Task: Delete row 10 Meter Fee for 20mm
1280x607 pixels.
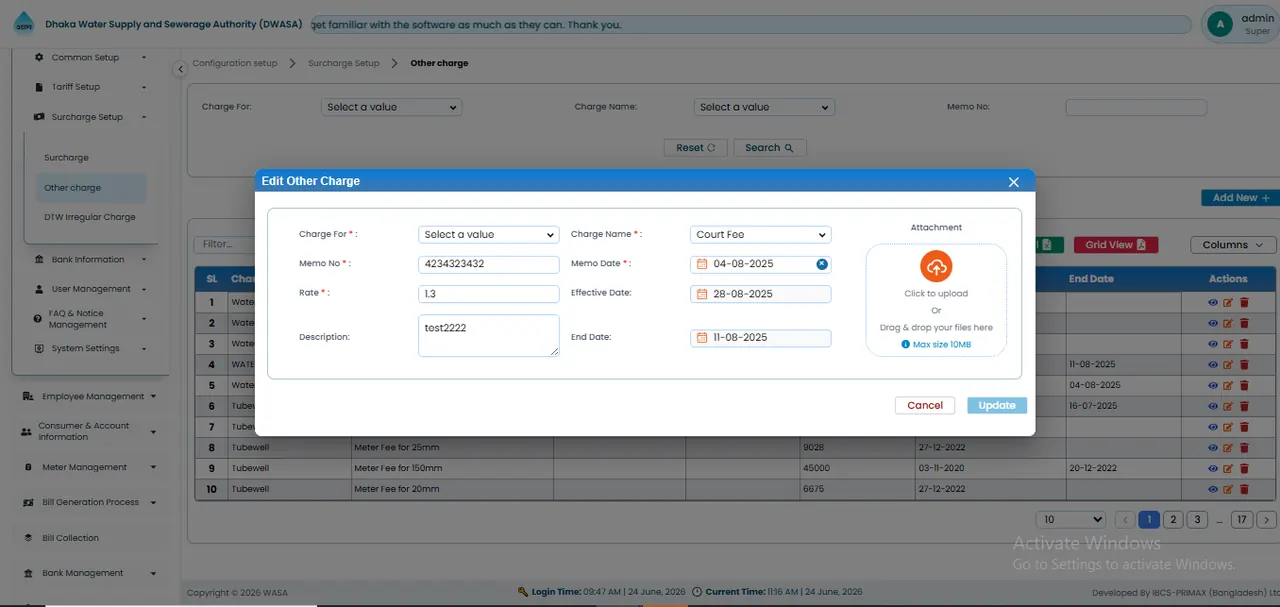Action: coord(1245,489)
